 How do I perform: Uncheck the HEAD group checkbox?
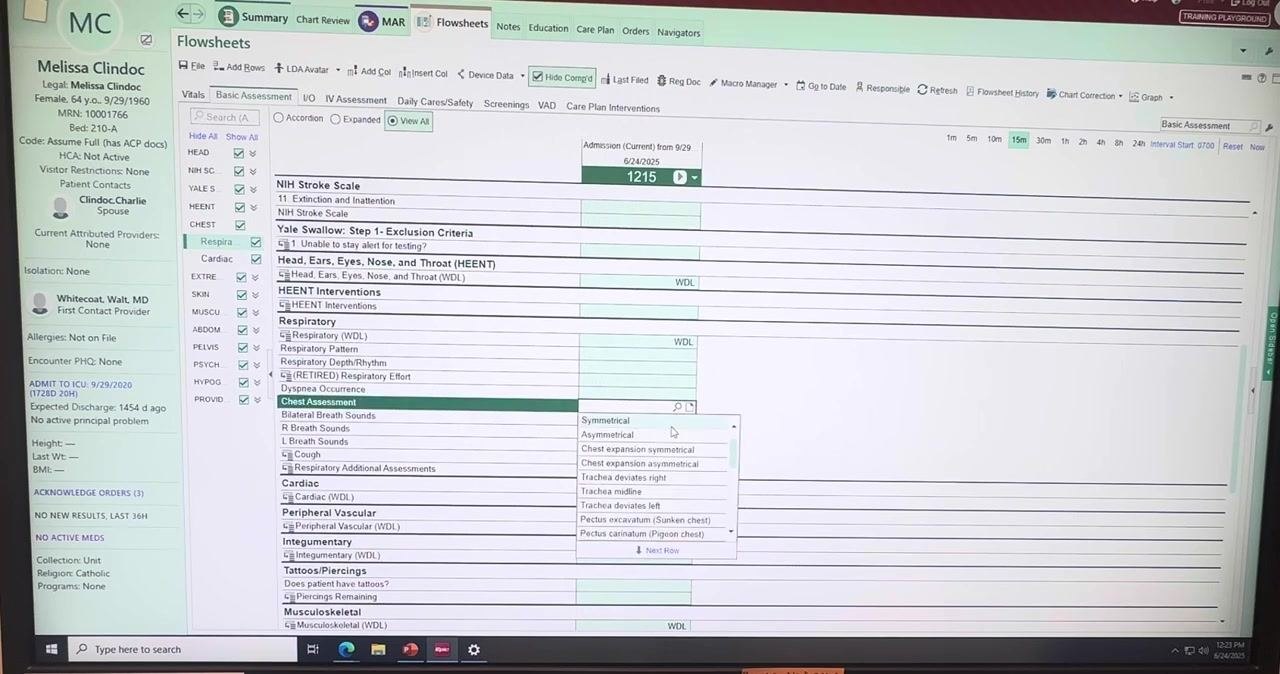coord(239,153)
